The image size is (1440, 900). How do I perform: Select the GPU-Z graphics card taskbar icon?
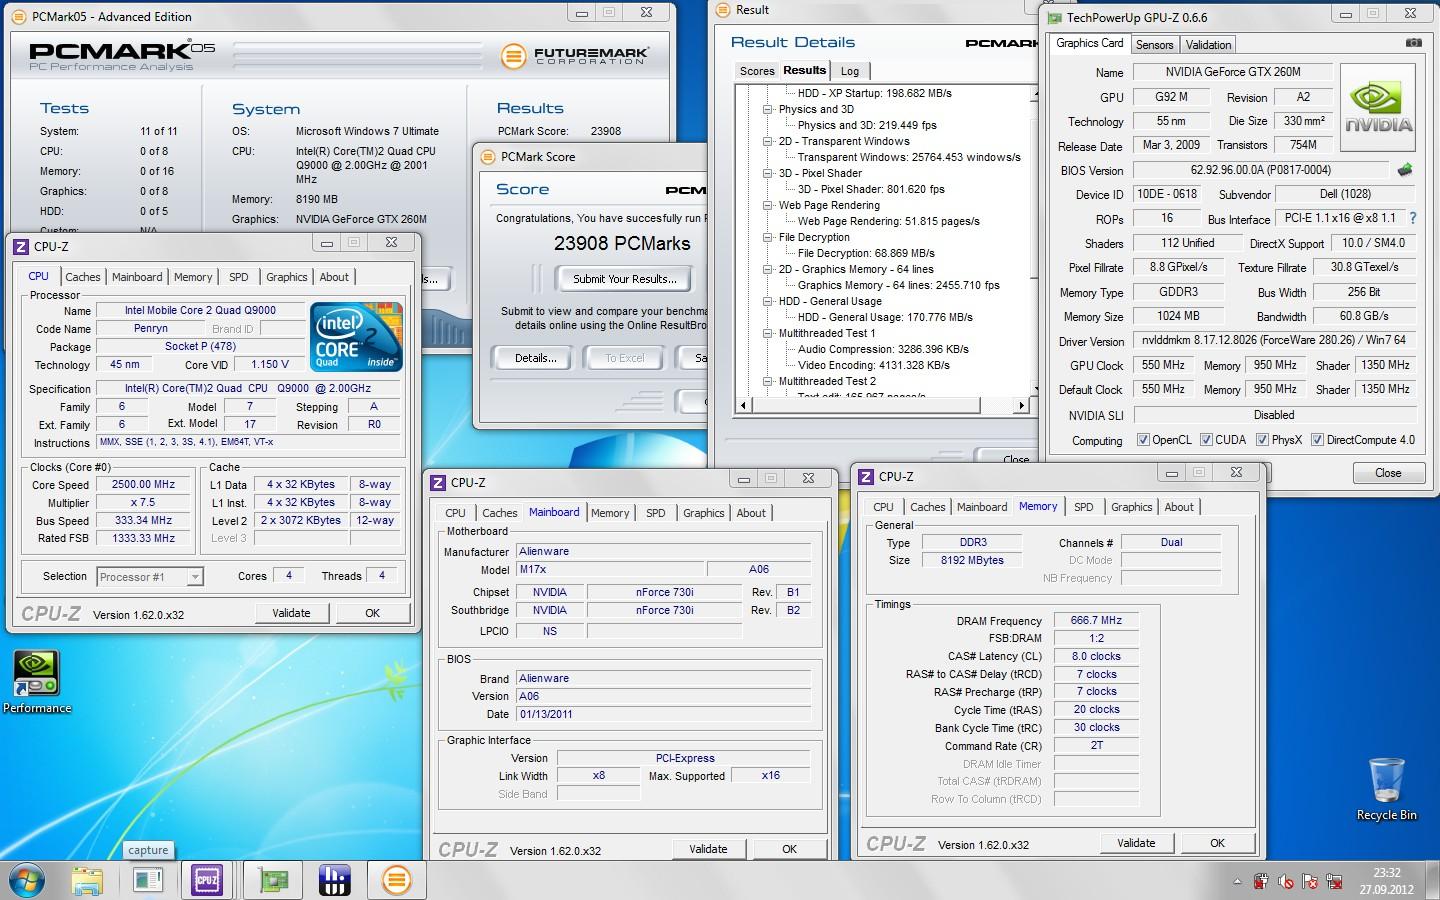272,880
